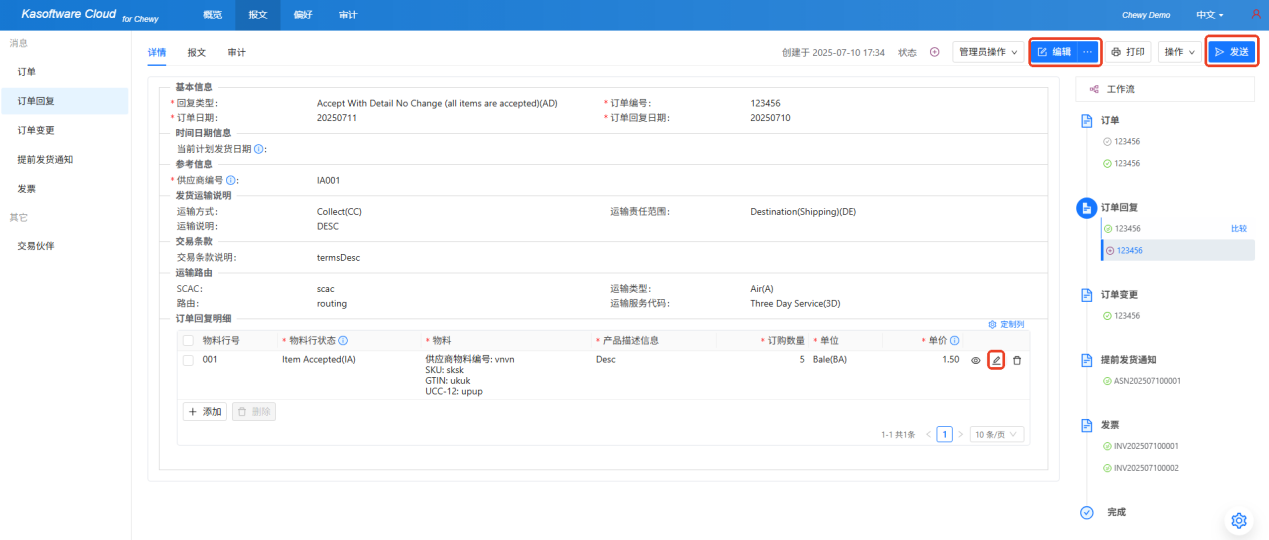Select 提前发货通知 in left sidebar

[x=45, y=159]
